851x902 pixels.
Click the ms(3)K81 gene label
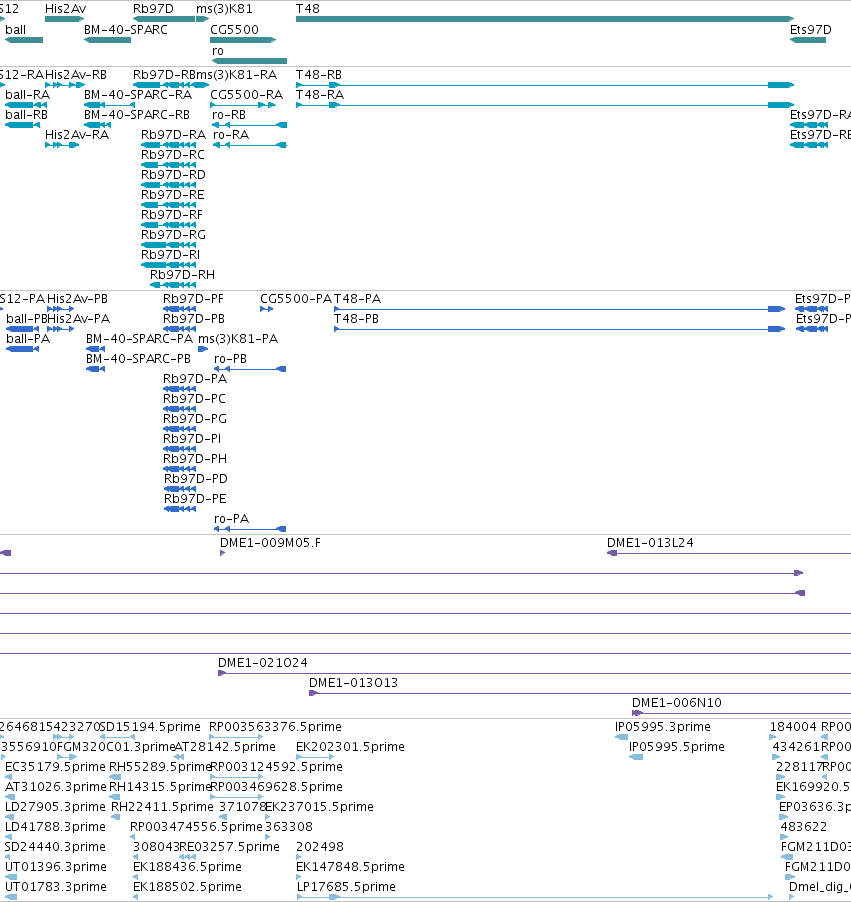click(224, 9)
